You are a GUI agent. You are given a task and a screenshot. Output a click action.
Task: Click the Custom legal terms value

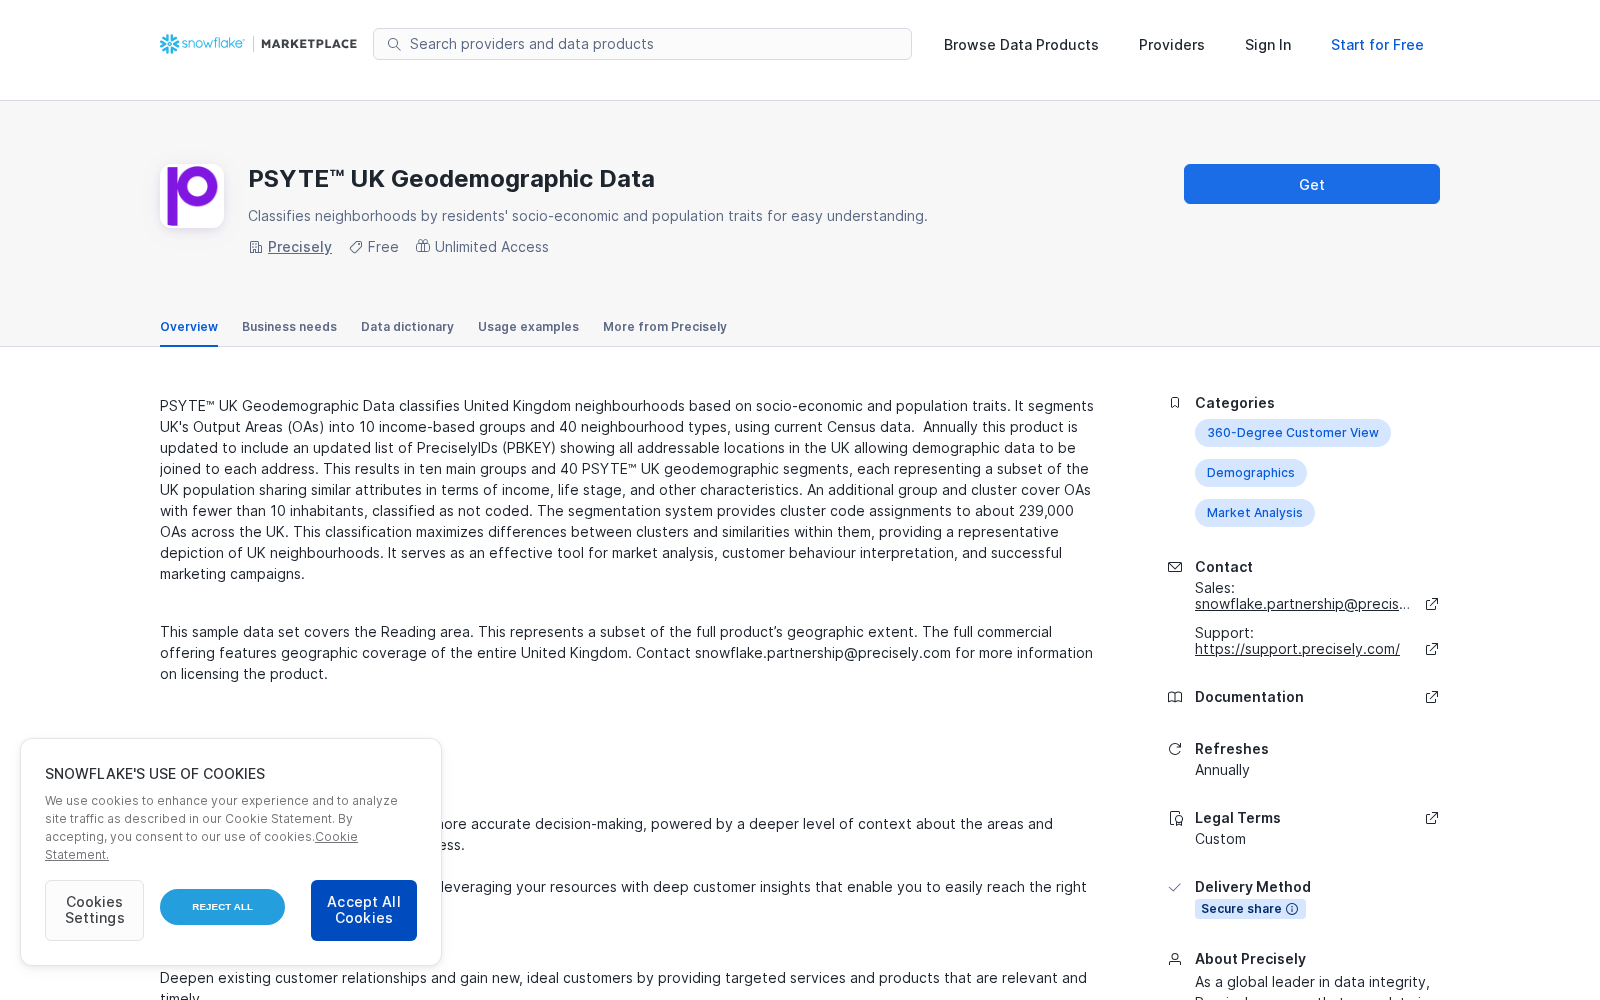1220,839
